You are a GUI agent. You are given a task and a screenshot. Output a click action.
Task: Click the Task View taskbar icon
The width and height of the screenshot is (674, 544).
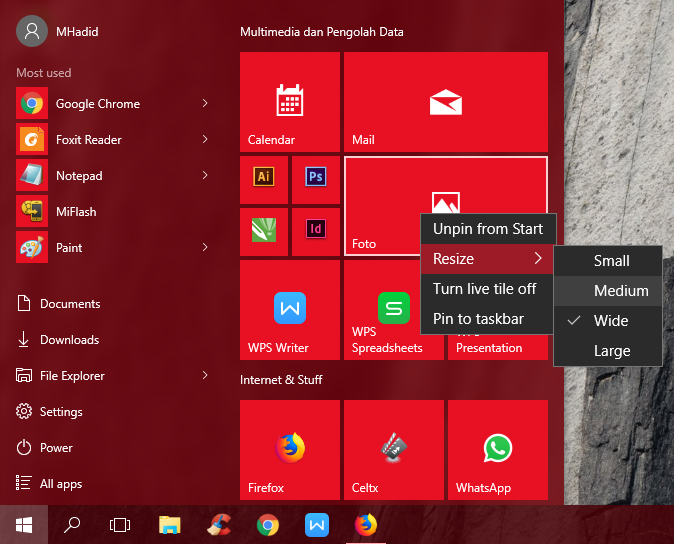120,524
